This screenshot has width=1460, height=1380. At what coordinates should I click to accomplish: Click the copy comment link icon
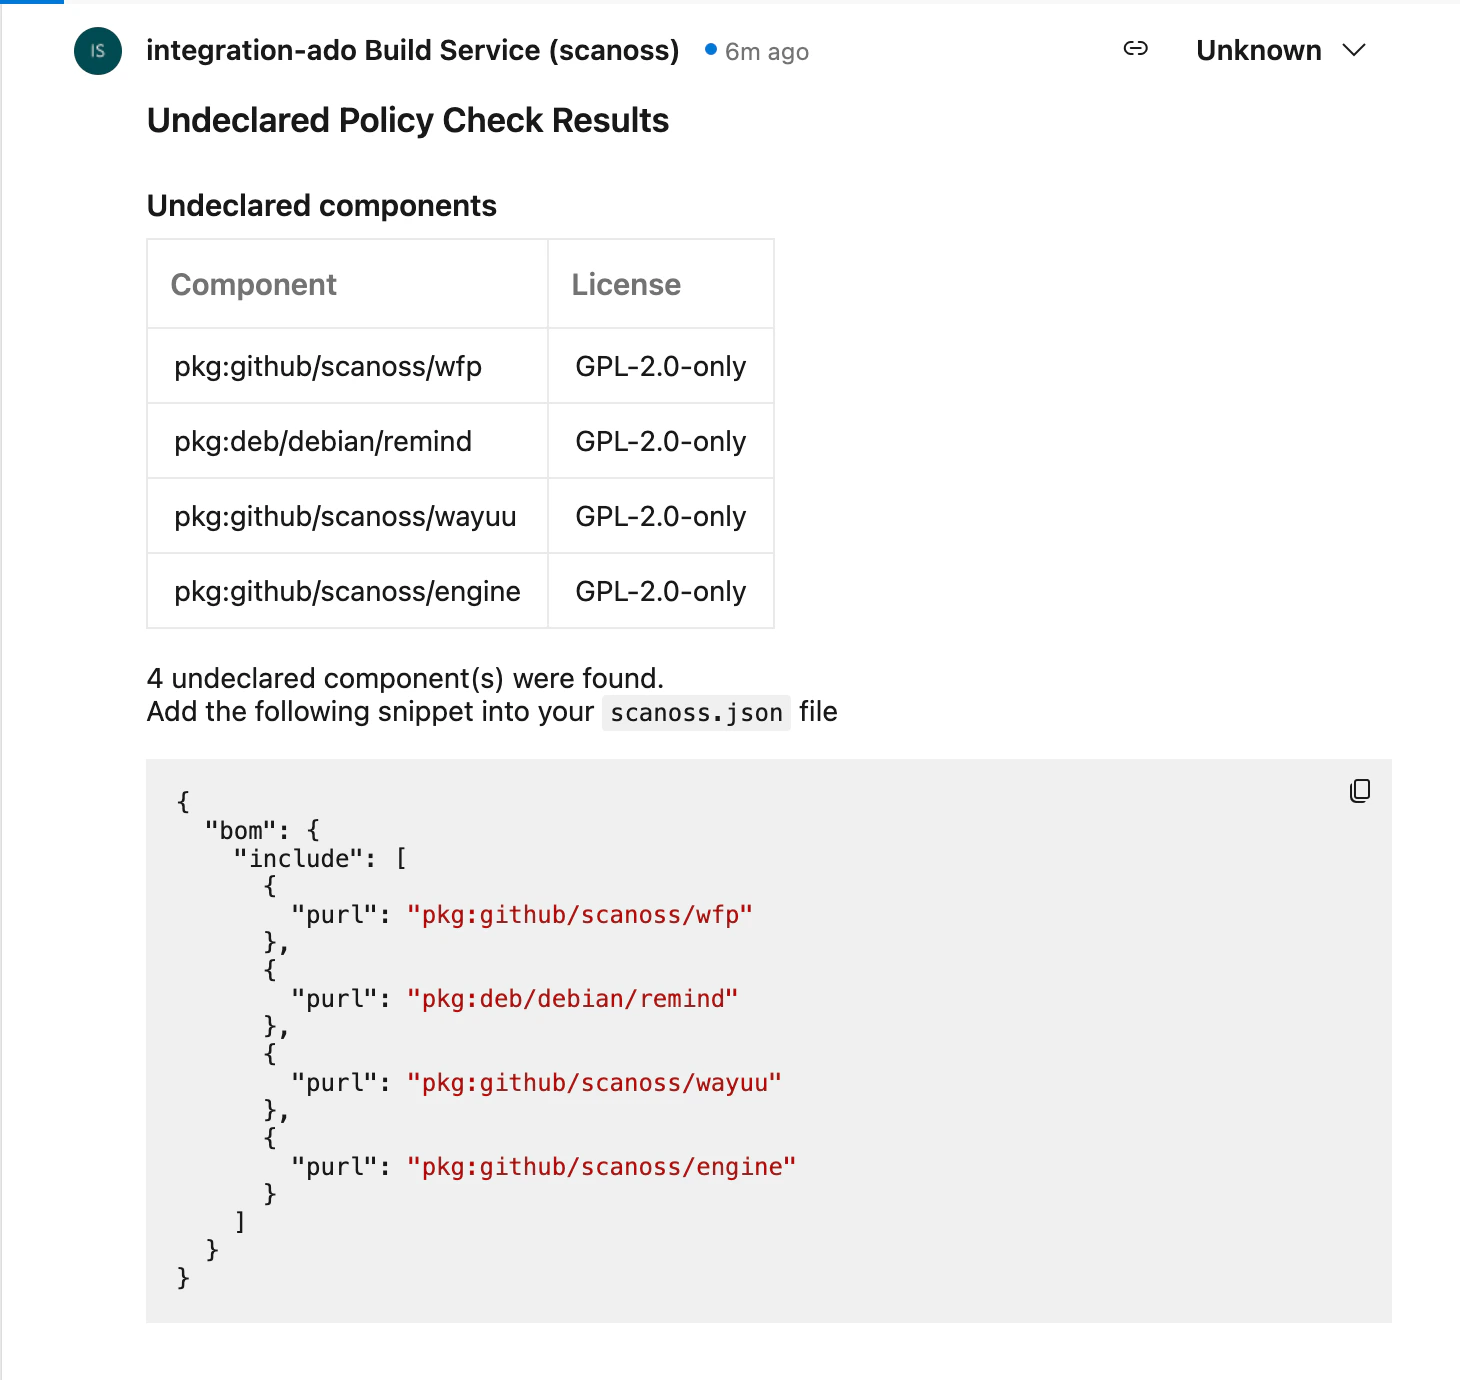(1135, 49)
